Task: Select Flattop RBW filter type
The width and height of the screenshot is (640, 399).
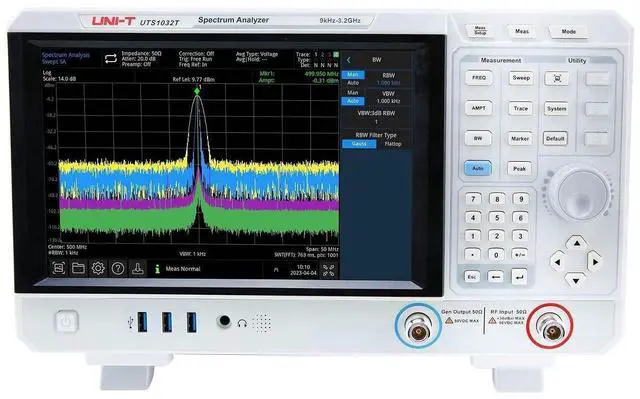Action: coord(393,144)
